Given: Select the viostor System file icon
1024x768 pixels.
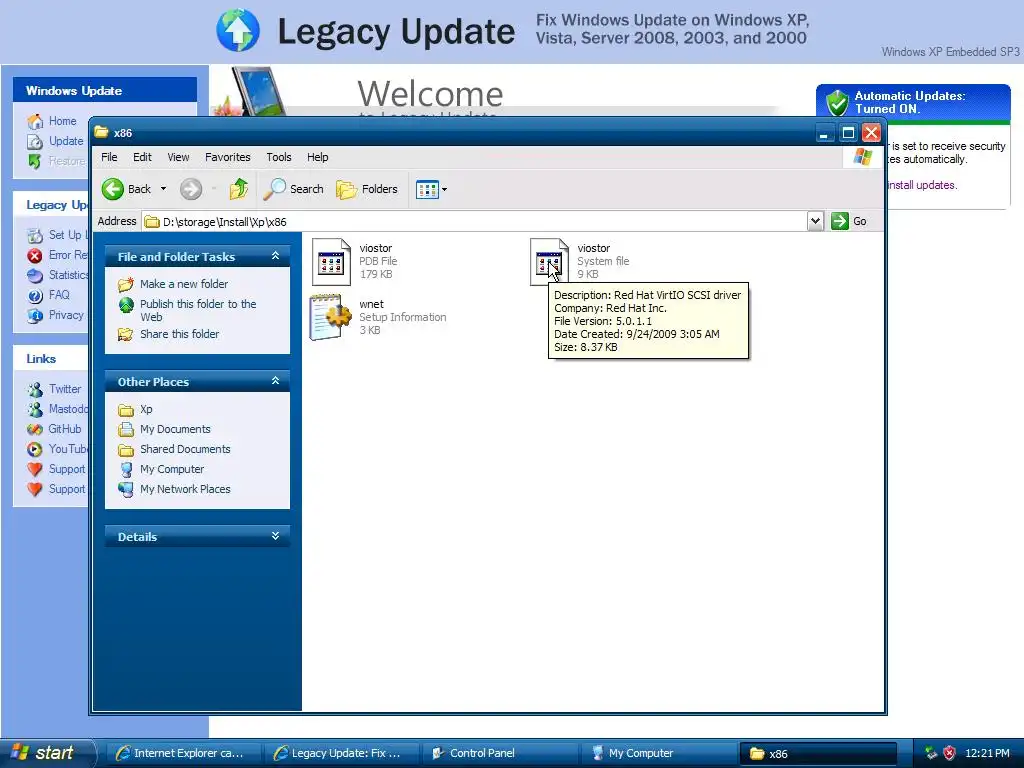Looking at the screenshot, I should 549,262.
